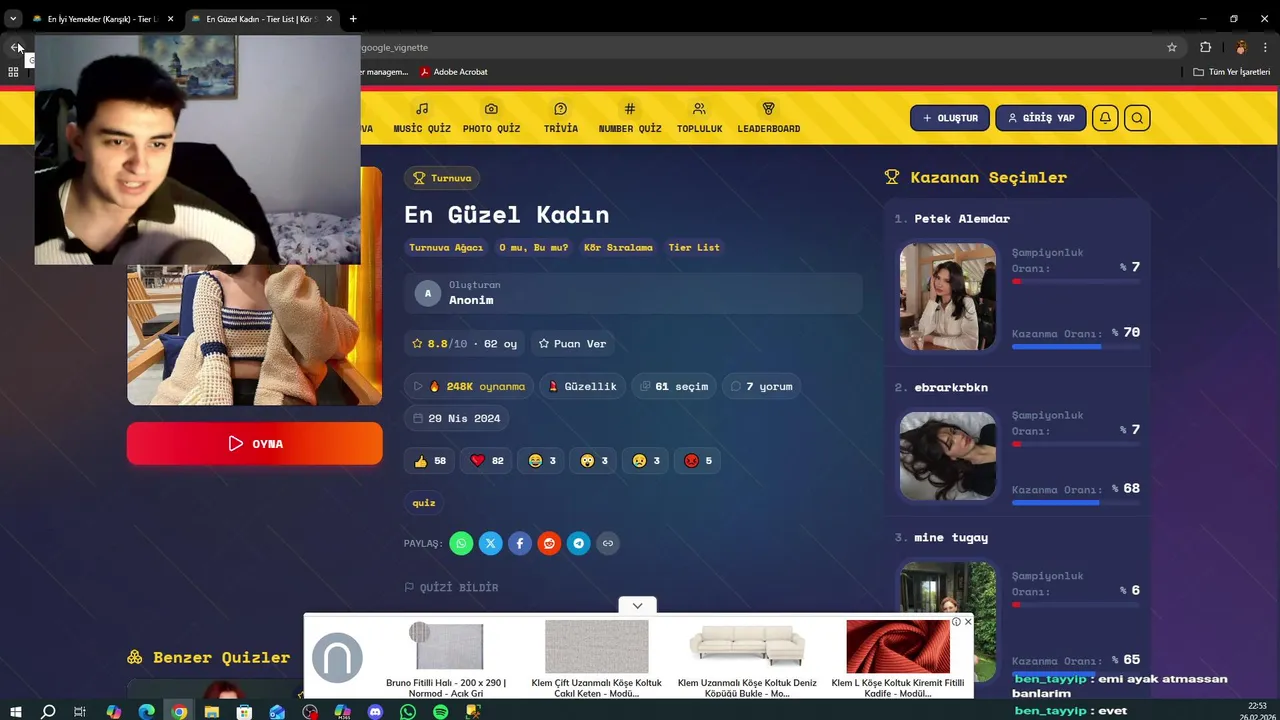This screenshot has width=1280, height=720.
Task: Click Petek Alemdar's Kazanma Oranı progress bar
Action: pyautogui.click(x=1076, y=347)
